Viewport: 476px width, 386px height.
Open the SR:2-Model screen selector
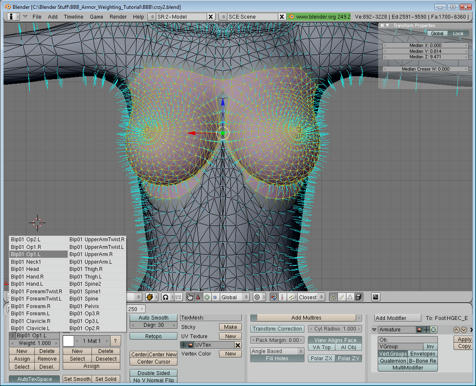pos(152,17)
